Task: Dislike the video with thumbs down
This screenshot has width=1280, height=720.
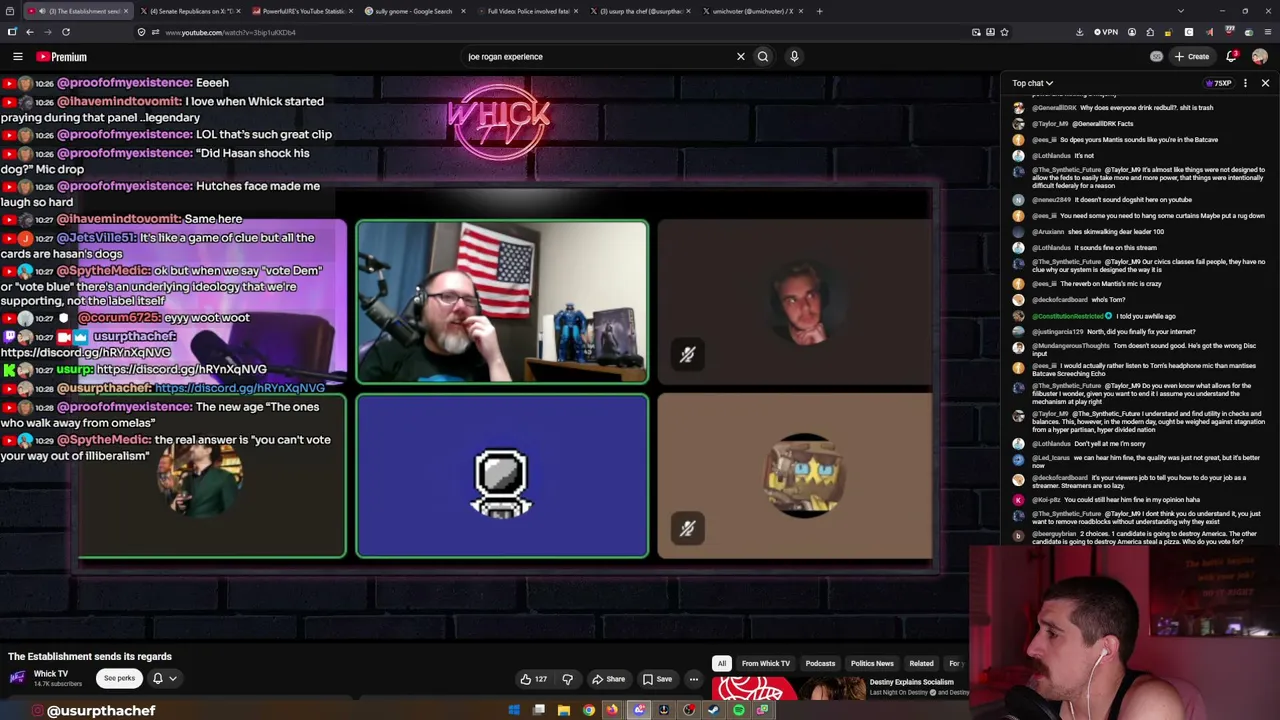Action: 567,679
